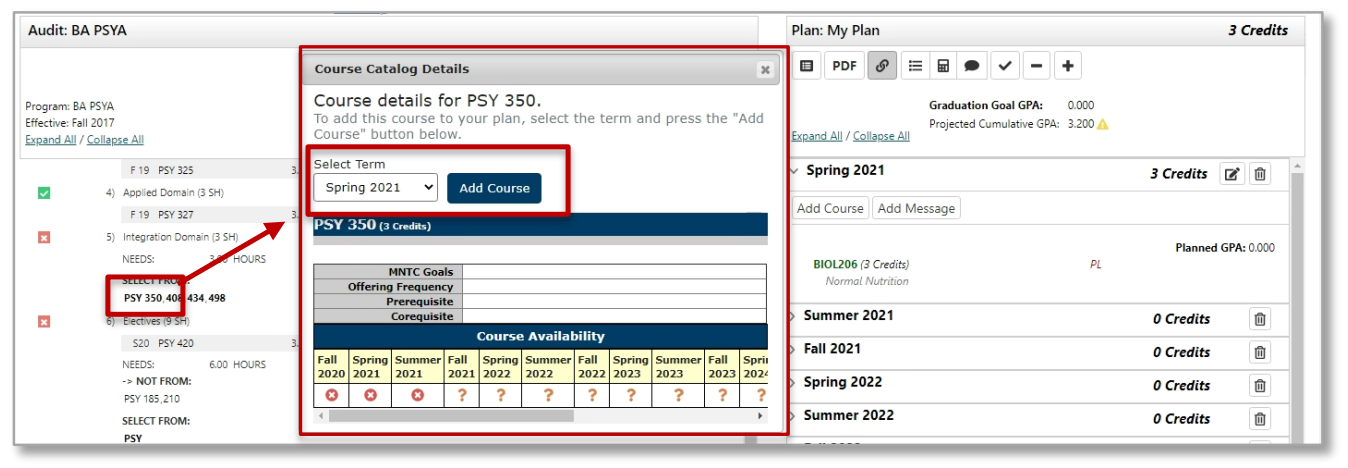
Task: Click the checkmark icon in plan toolbar
Action: (x=1005, y=66)
